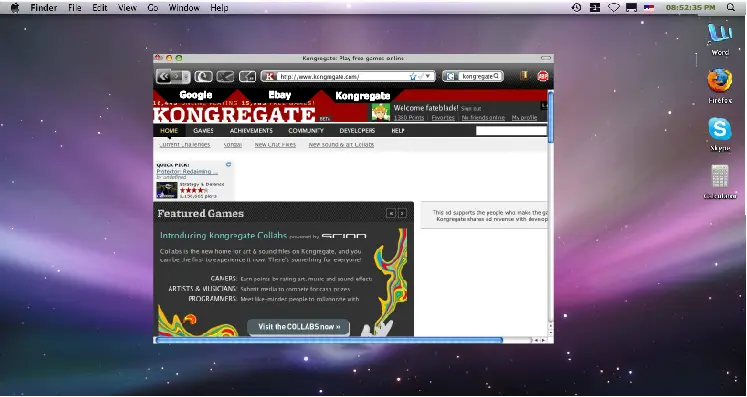Click HOME in Kongregate navigation

coord(169,131)
